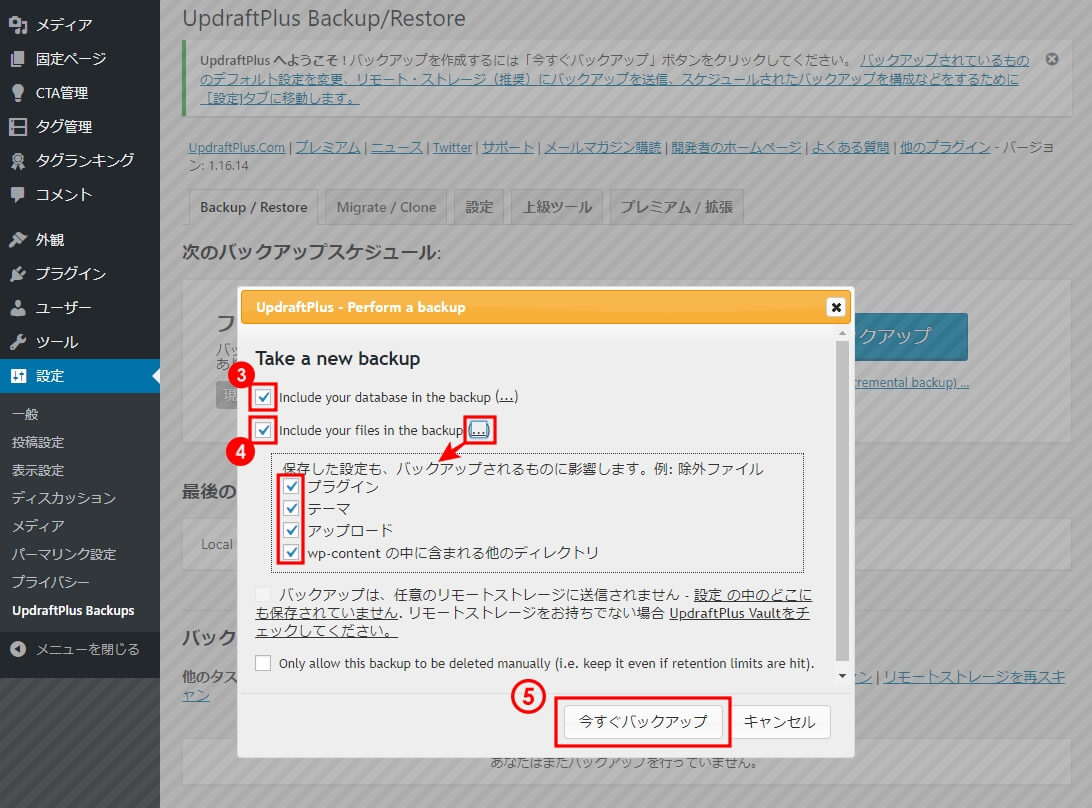
Task: Click dialog scrollbar down arrow
Action: click(842, 676)
